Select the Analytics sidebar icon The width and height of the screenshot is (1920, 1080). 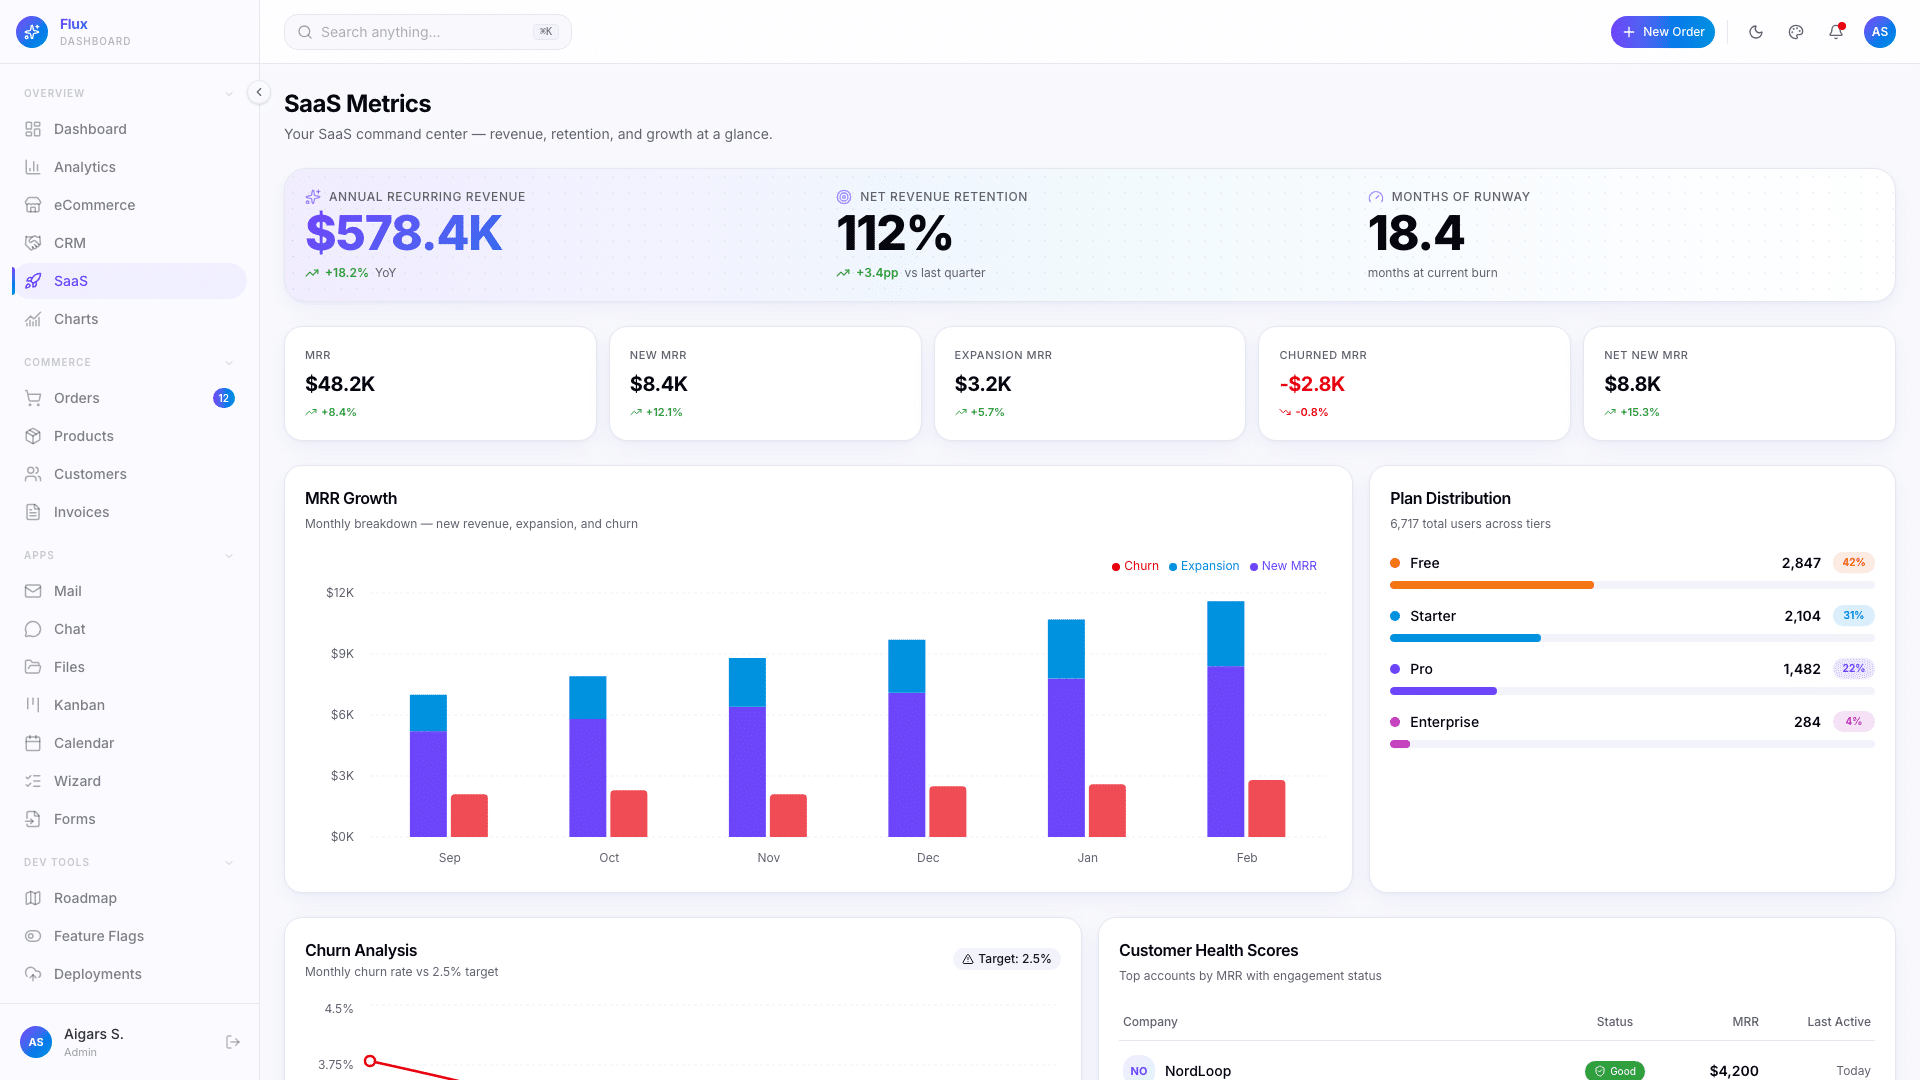click(33, 167)
